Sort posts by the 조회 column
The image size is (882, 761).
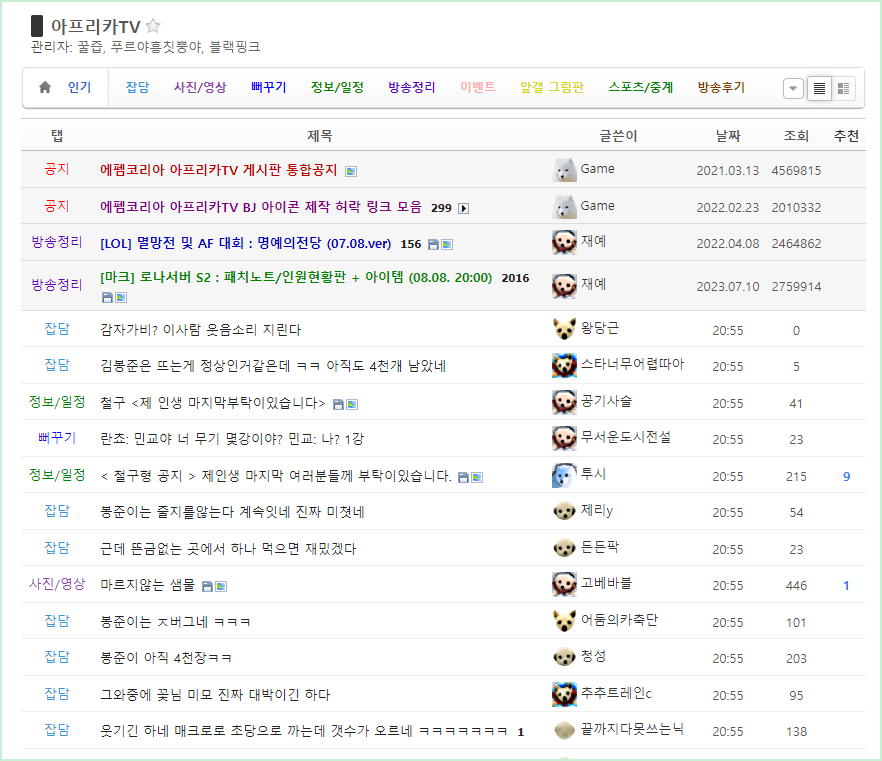pyautogui.click(x=796, y=133)
